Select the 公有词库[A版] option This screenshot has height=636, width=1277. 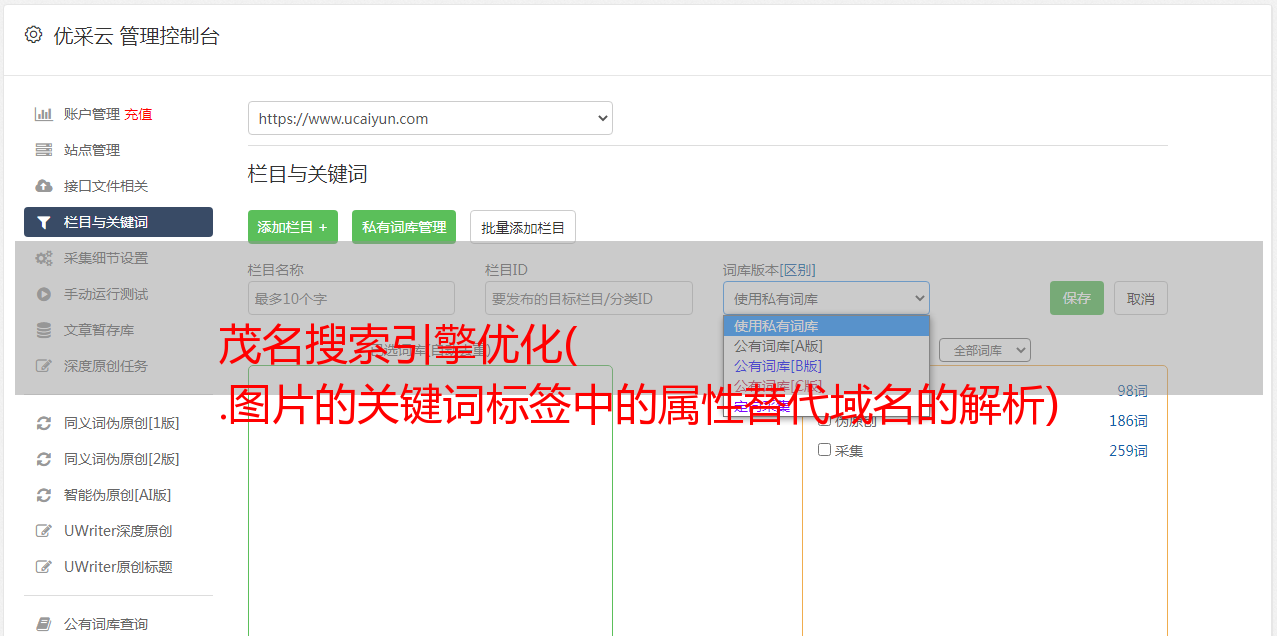826,346
